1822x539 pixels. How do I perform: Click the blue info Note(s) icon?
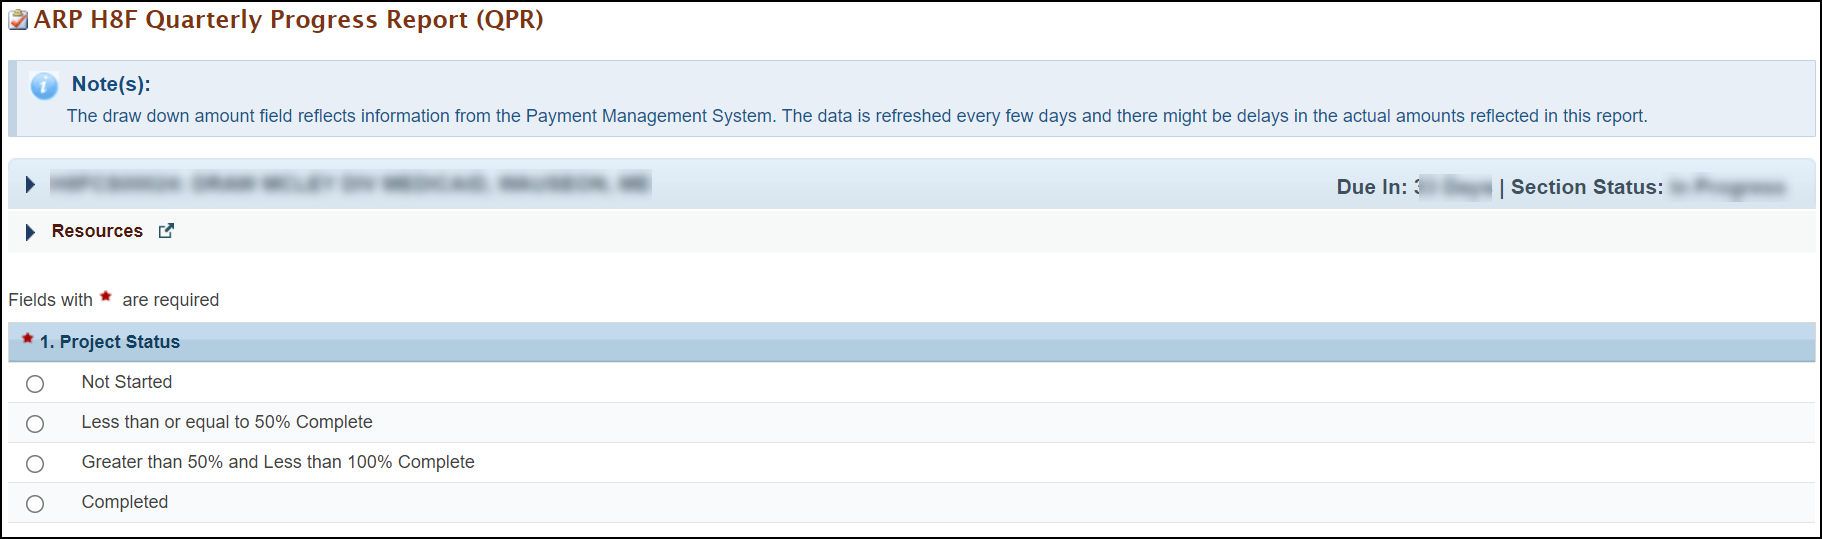(x=44, y=86)
